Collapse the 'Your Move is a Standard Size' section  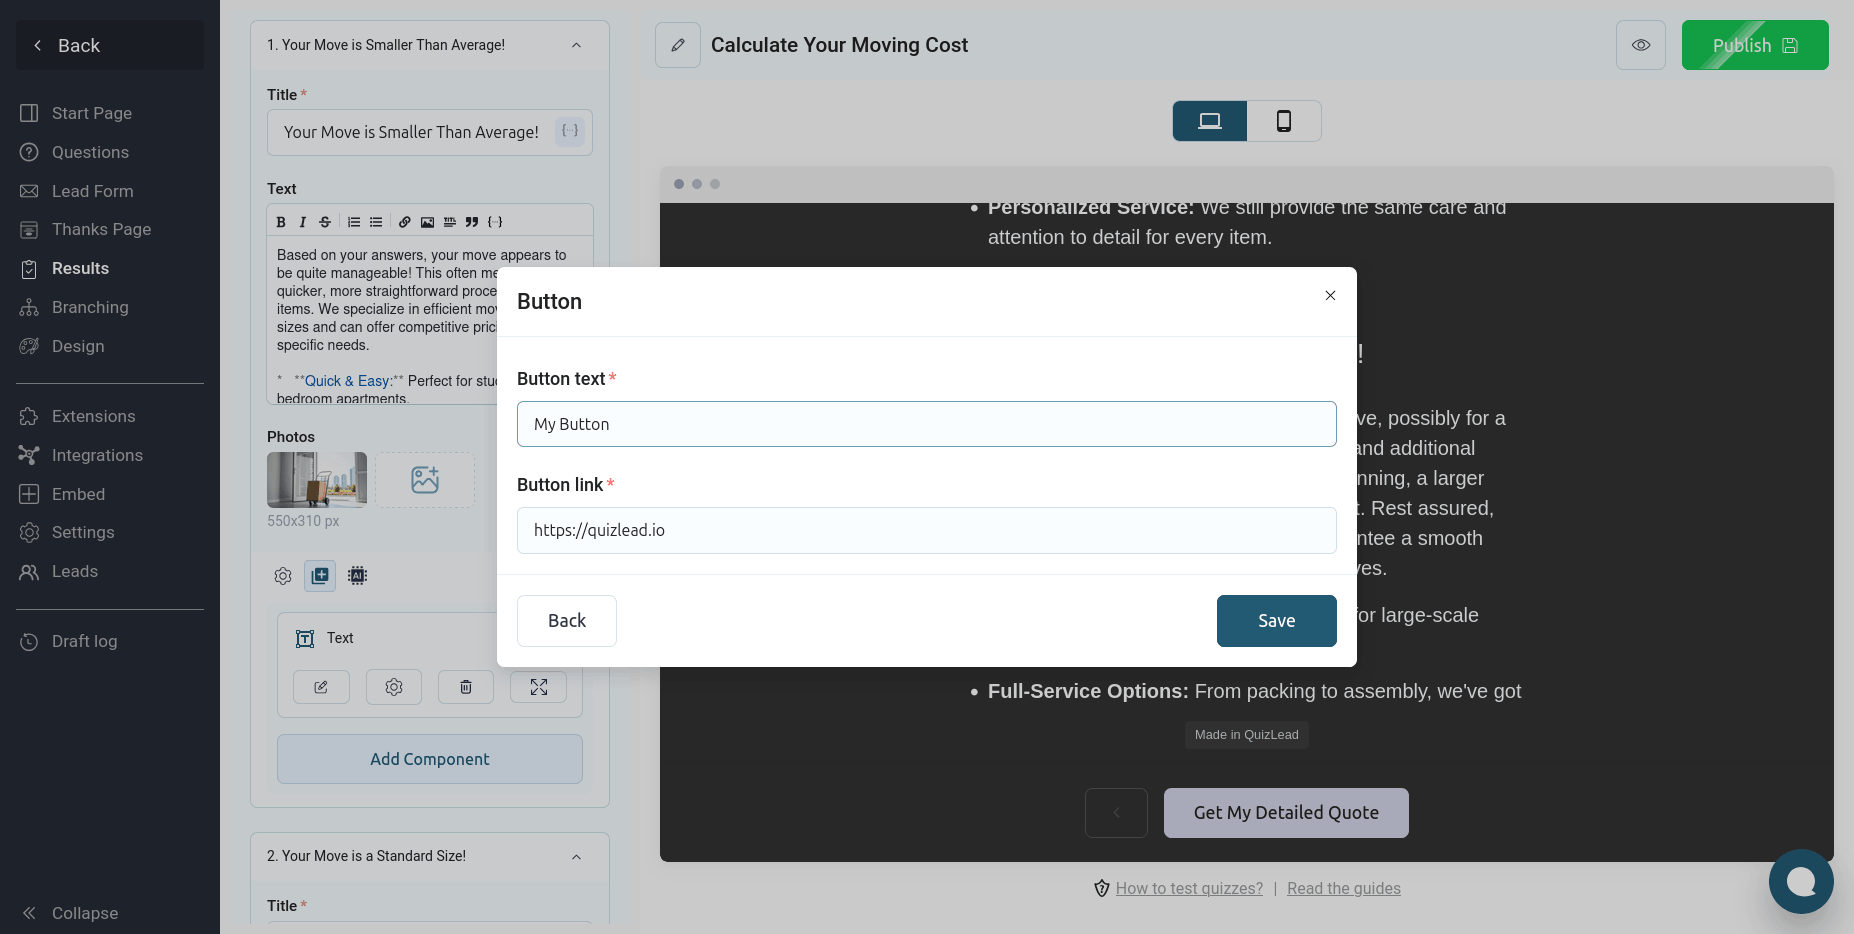576,857
